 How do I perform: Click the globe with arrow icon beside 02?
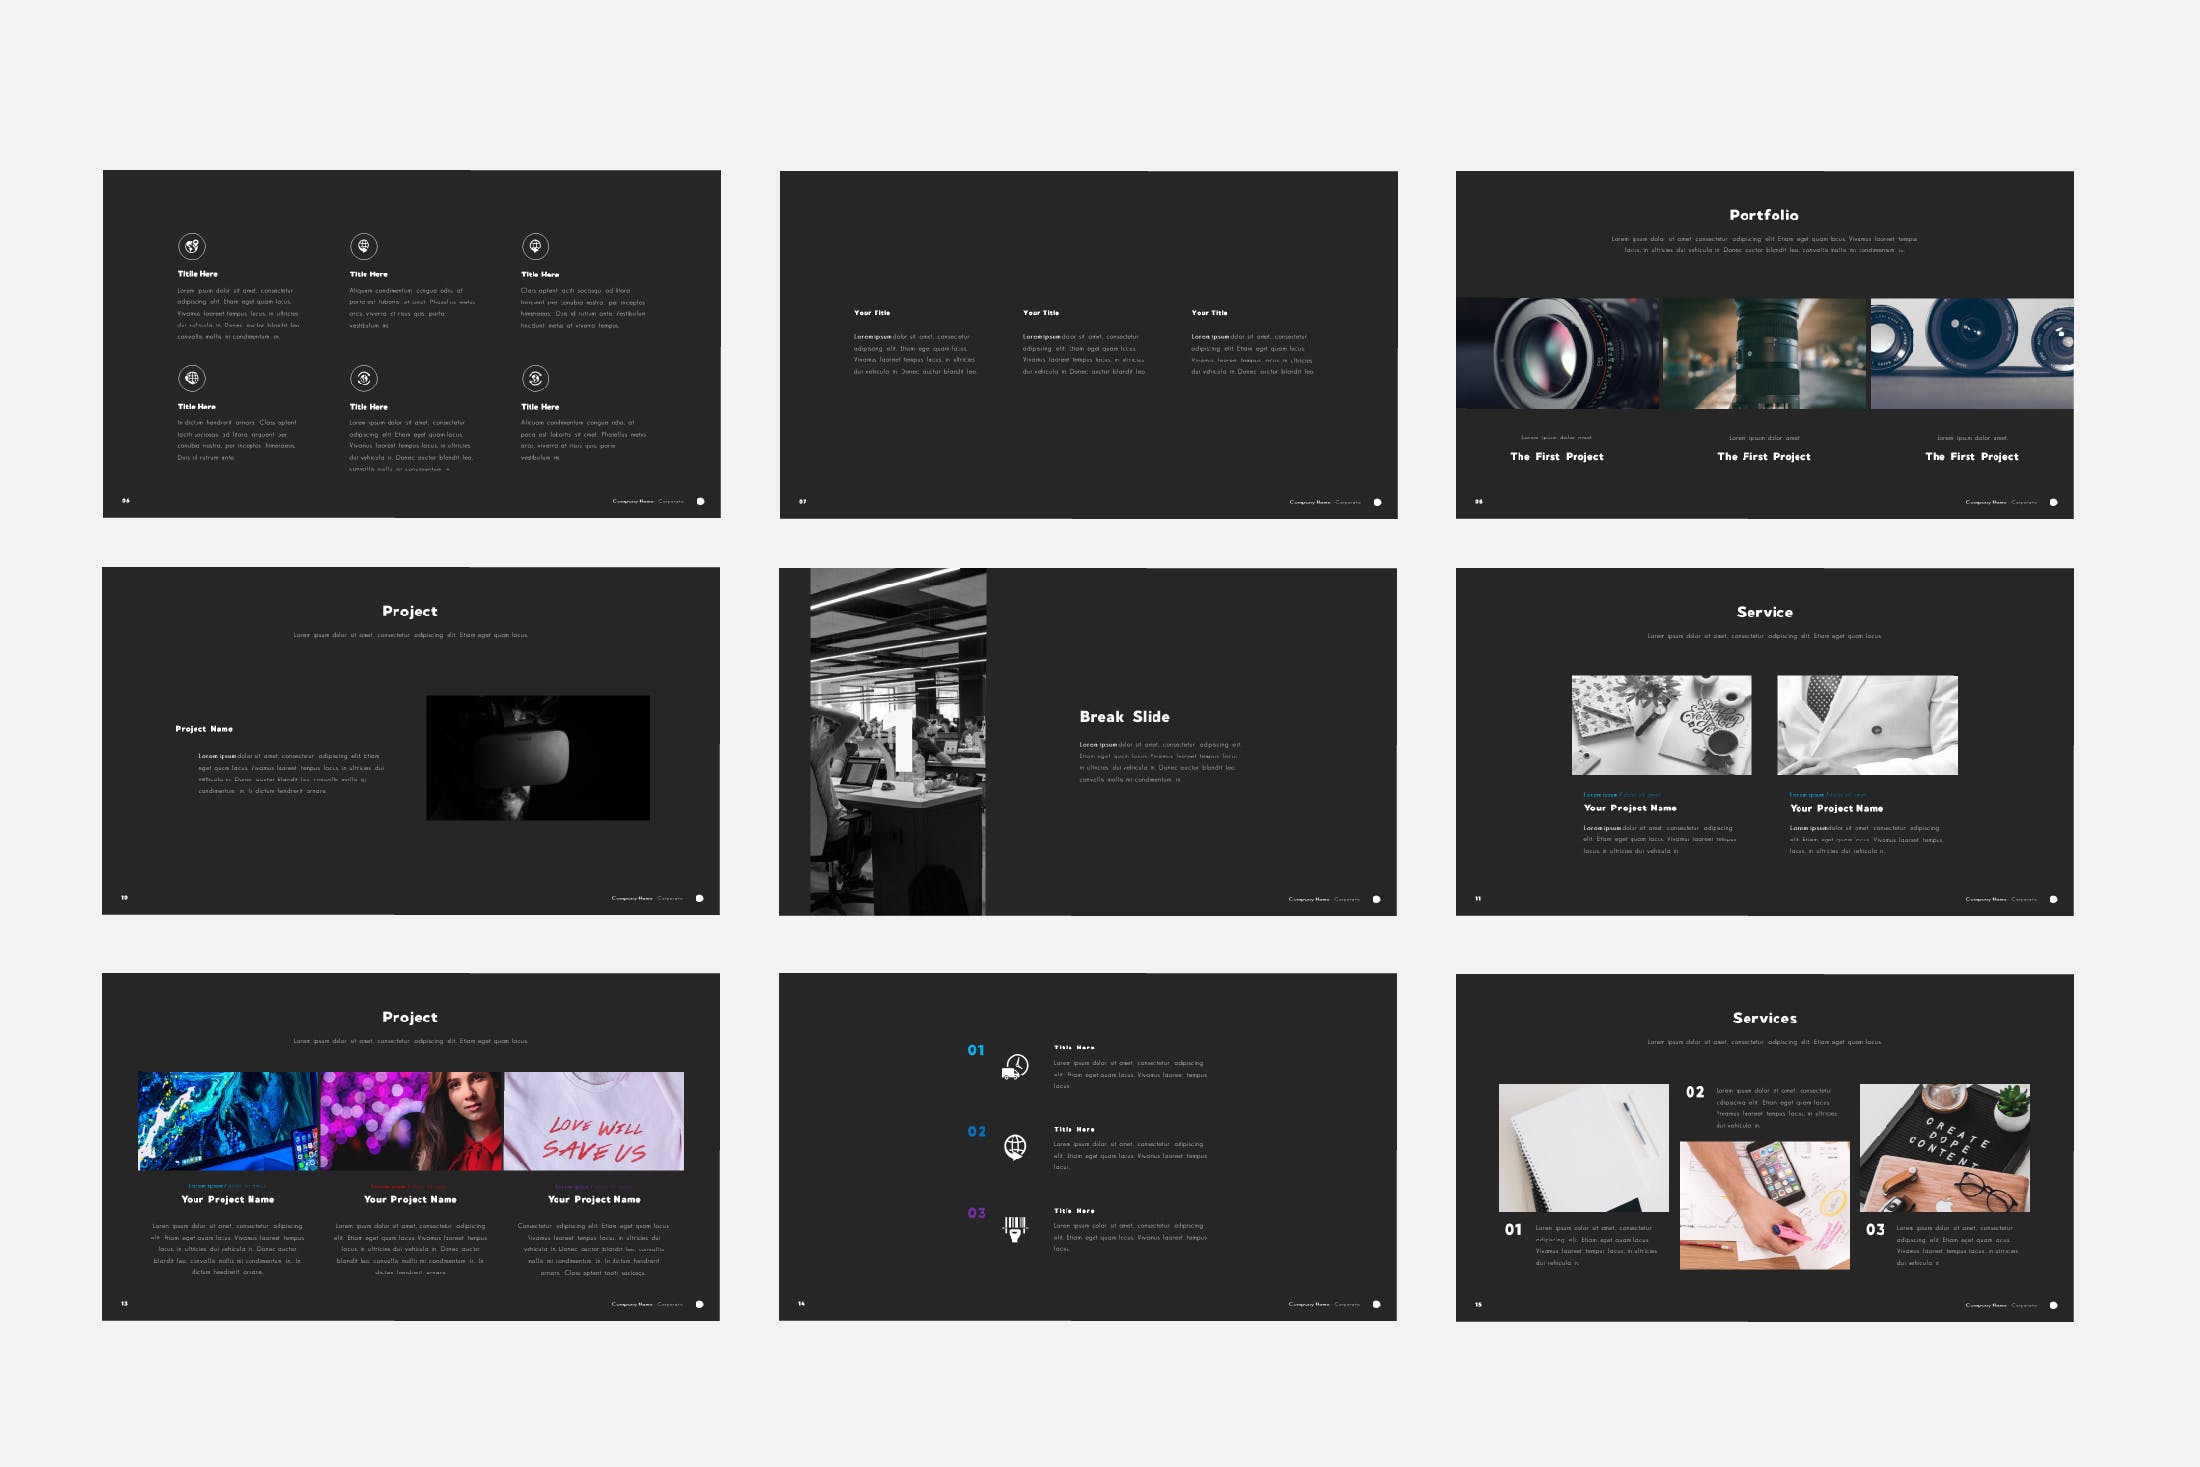(1015, 1147)
